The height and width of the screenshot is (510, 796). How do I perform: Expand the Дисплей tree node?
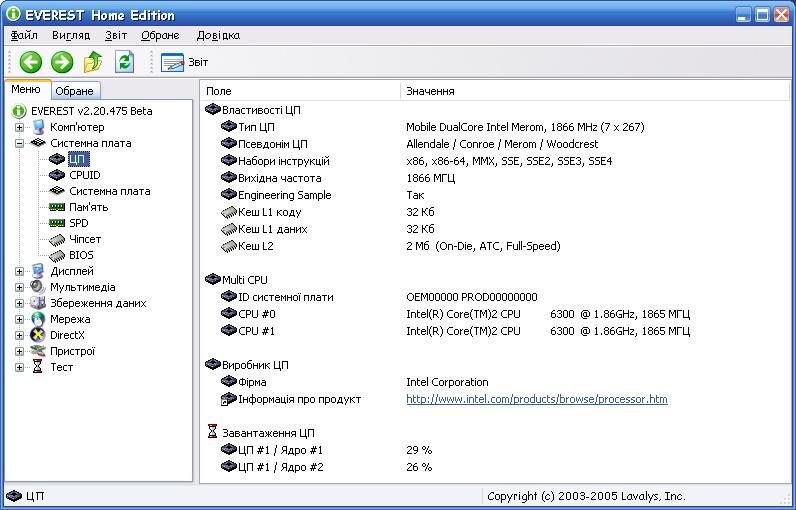click(19, 271)
